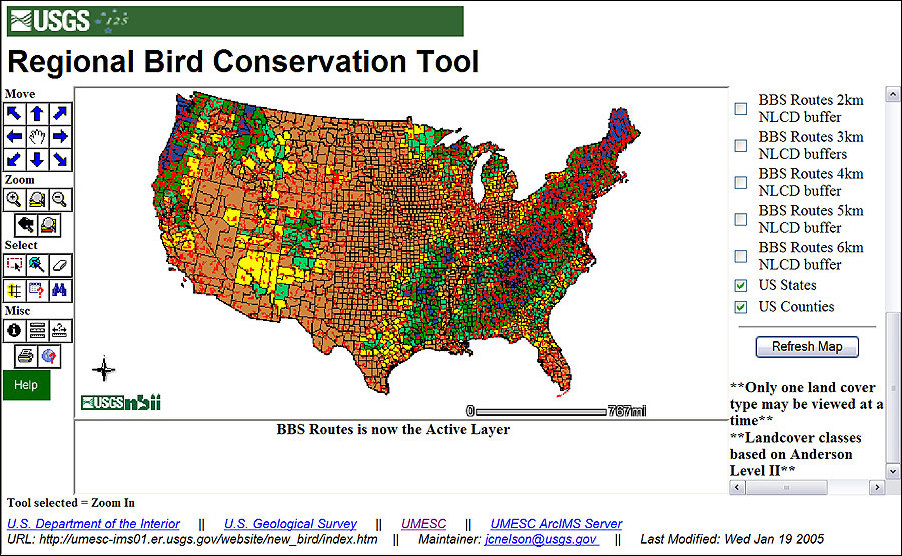Click Florida on the map

point(555,368)
